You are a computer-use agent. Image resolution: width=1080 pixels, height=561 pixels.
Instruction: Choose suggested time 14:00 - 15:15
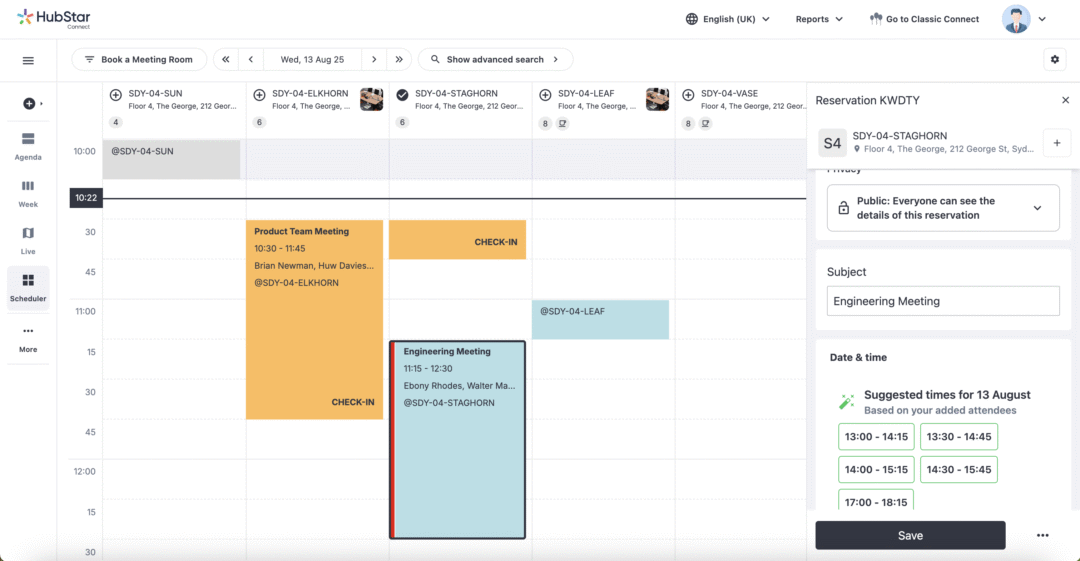point(876,469)
